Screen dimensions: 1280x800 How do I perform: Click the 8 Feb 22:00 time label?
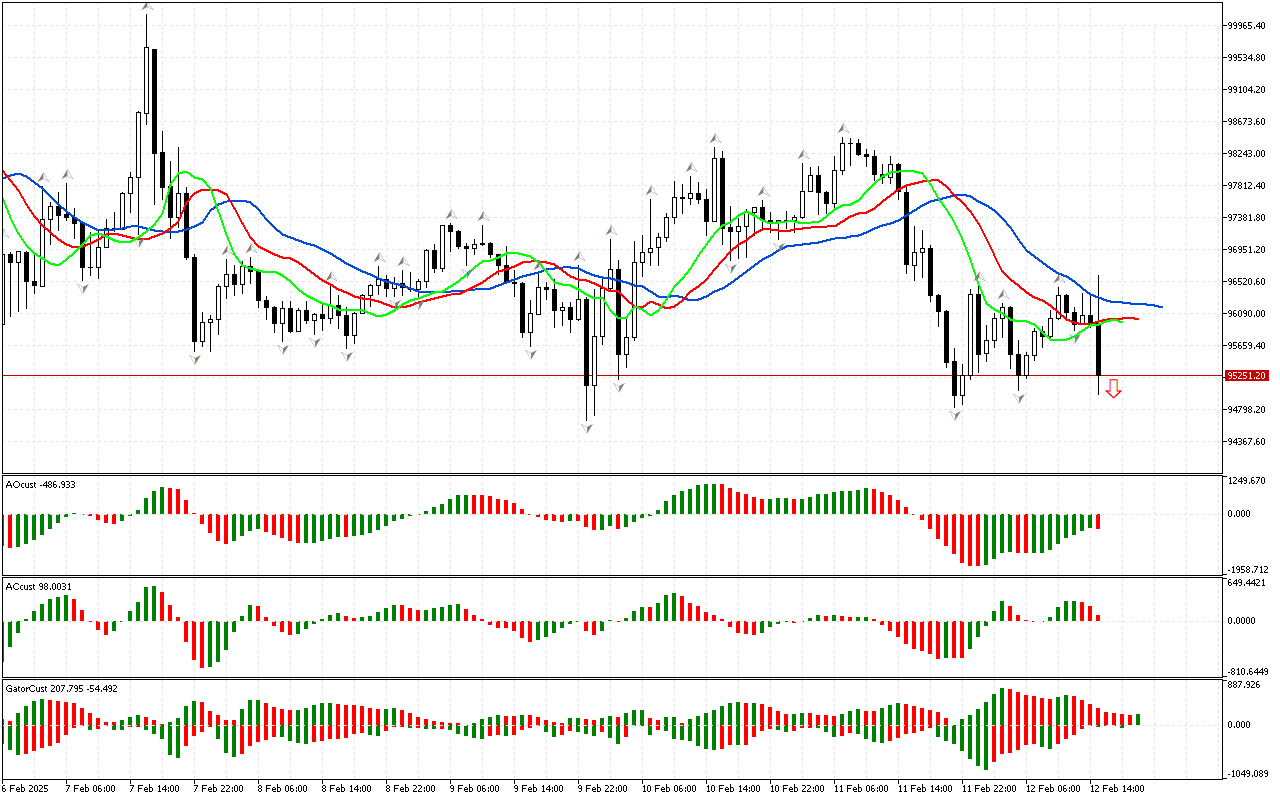(409, 788)
